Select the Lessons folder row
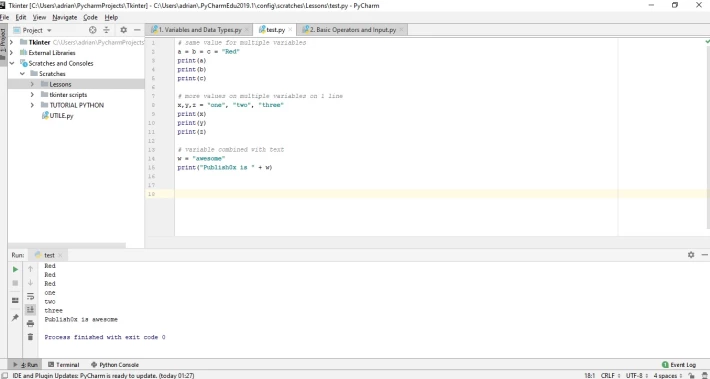This screenshot has width=710, height=379. click(76, 84)
